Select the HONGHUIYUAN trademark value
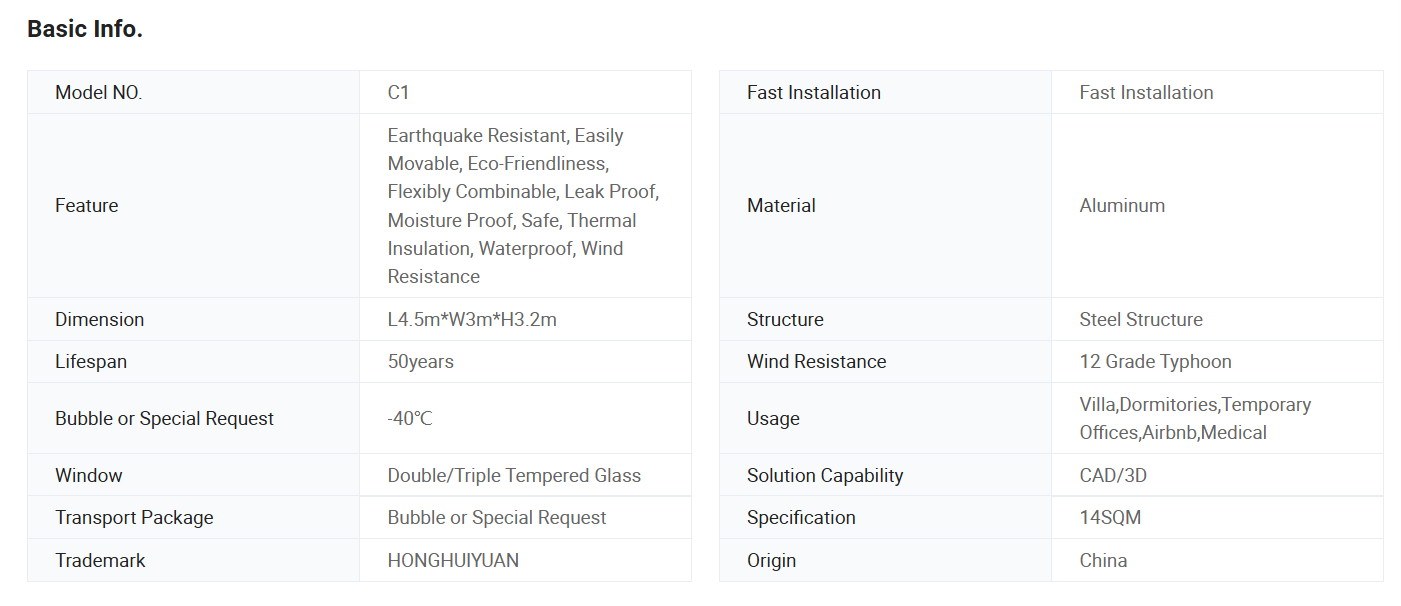Viewport: 1401px width, 606px height. [x=453, y=560]
